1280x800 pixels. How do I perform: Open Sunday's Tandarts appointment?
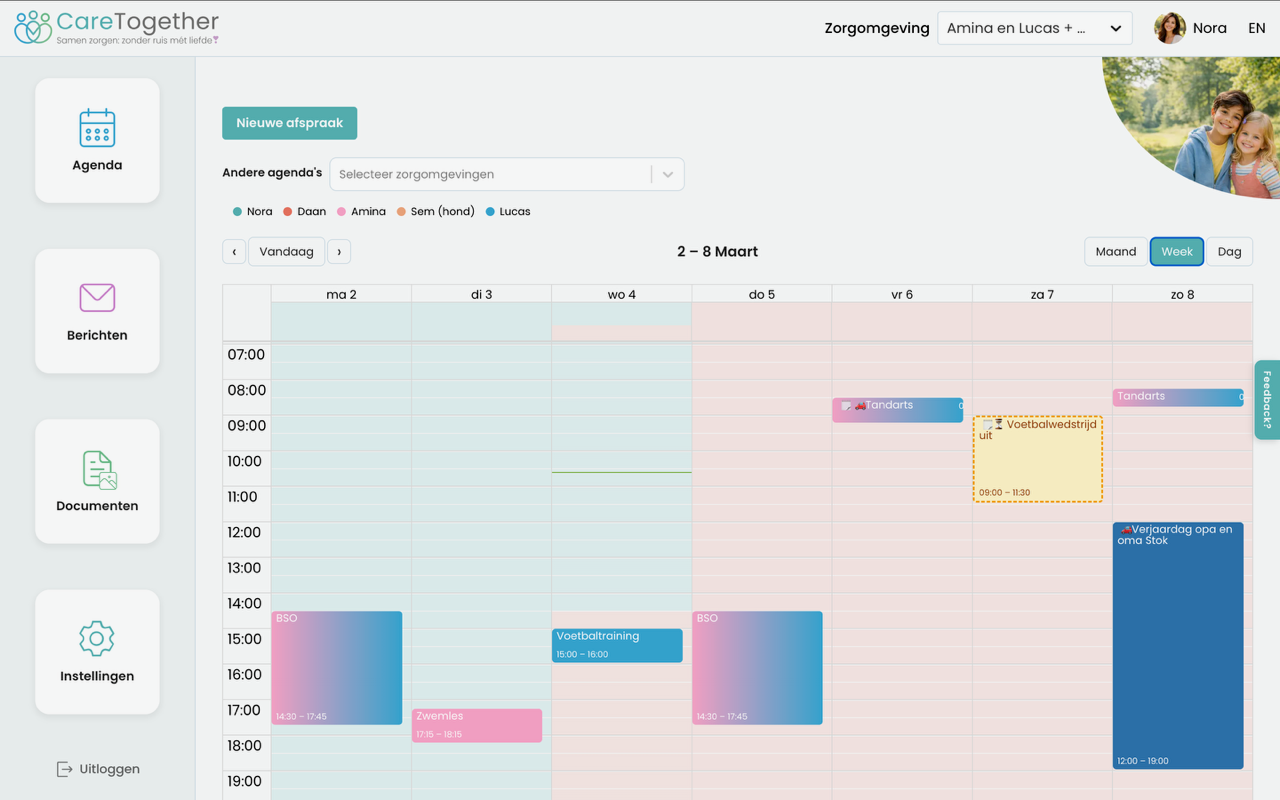pos(1178,397)
